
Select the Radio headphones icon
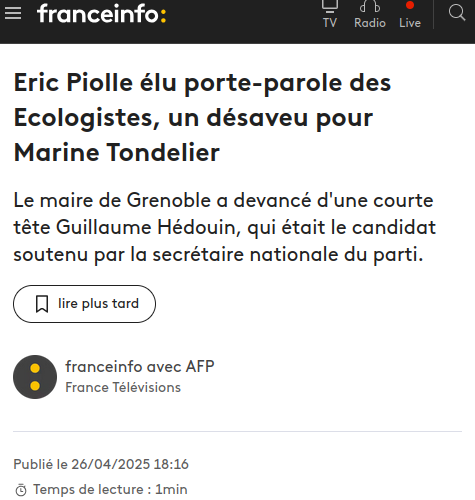(370, 6)
